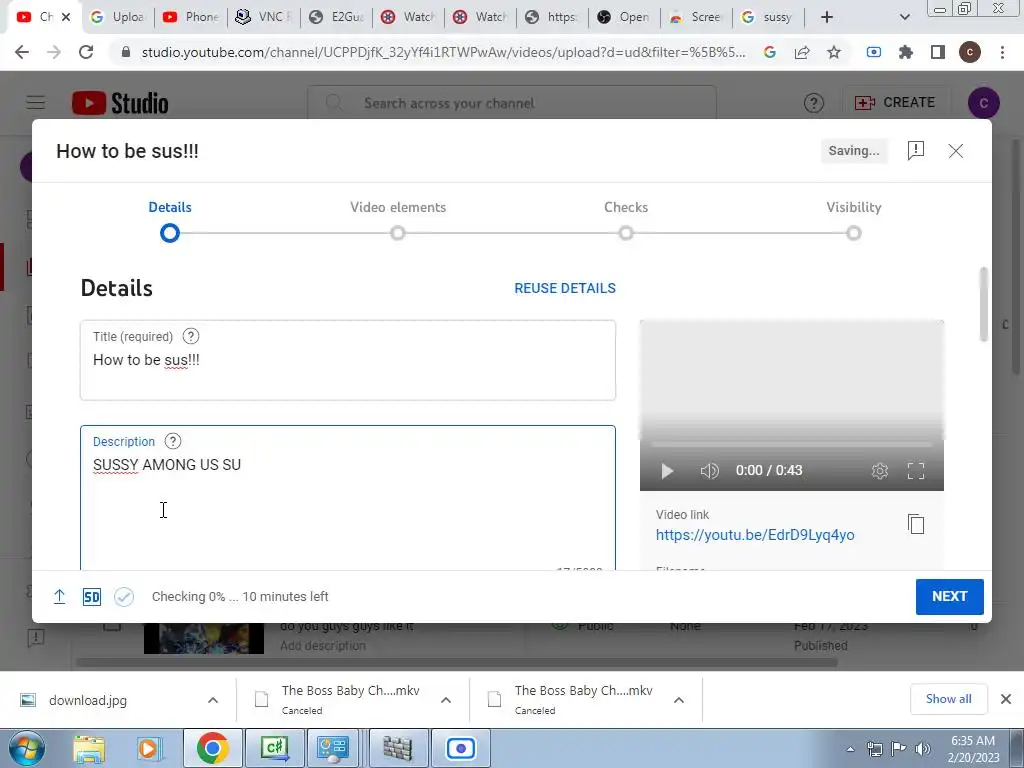Click the horizontal scrollbar under video list

pyautogui.click(x=457, y=662)
